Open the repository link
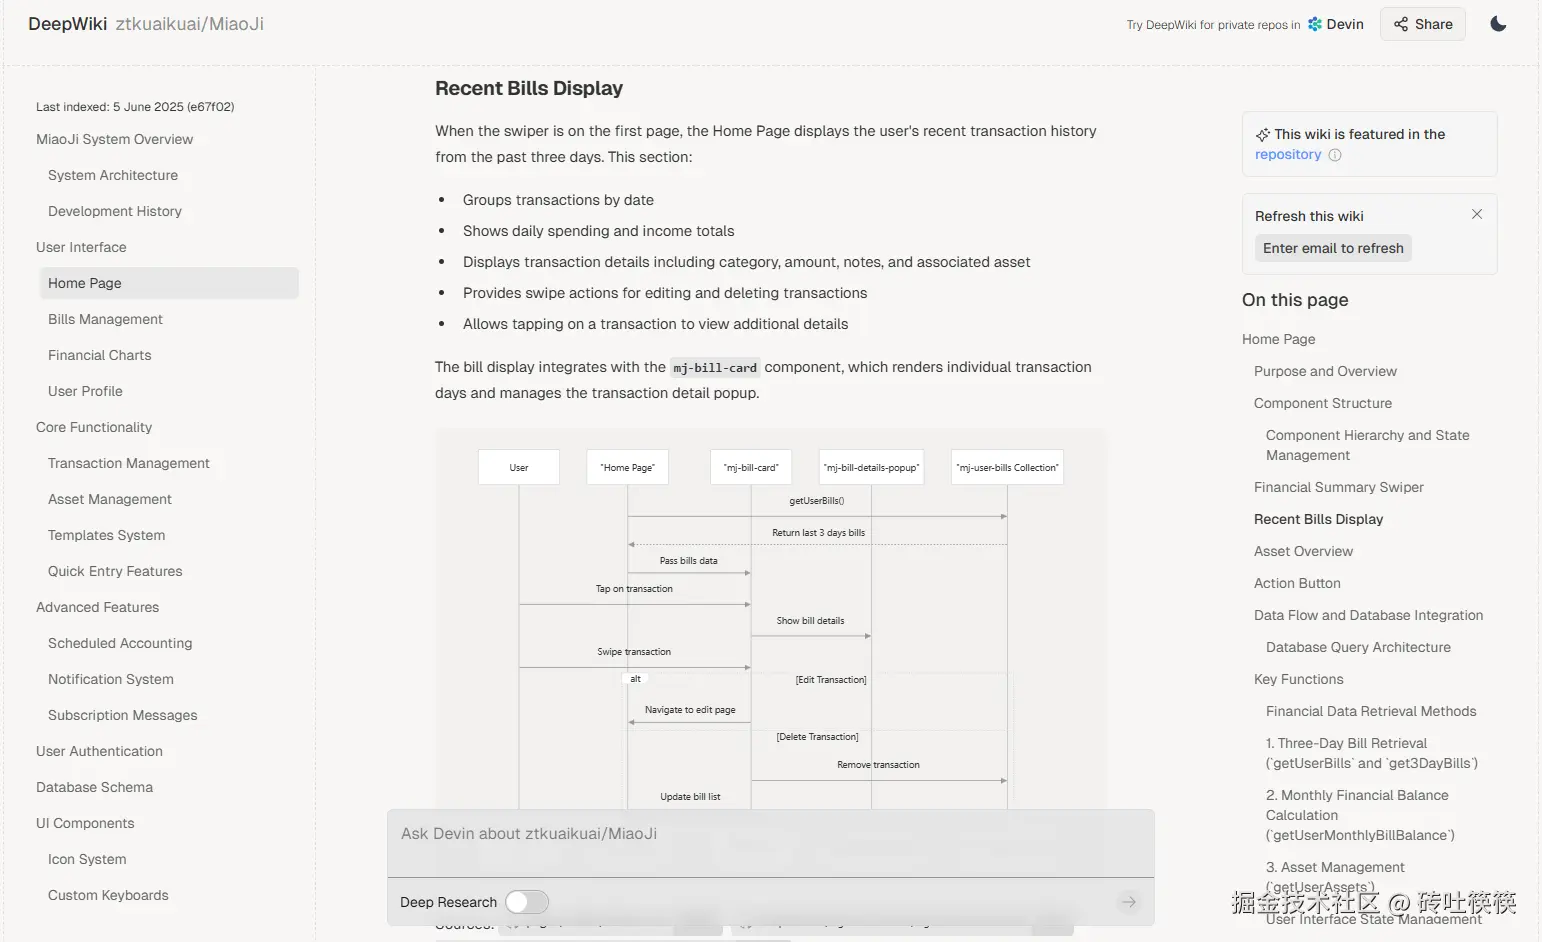1542x942 pixels. (1288, 155)
